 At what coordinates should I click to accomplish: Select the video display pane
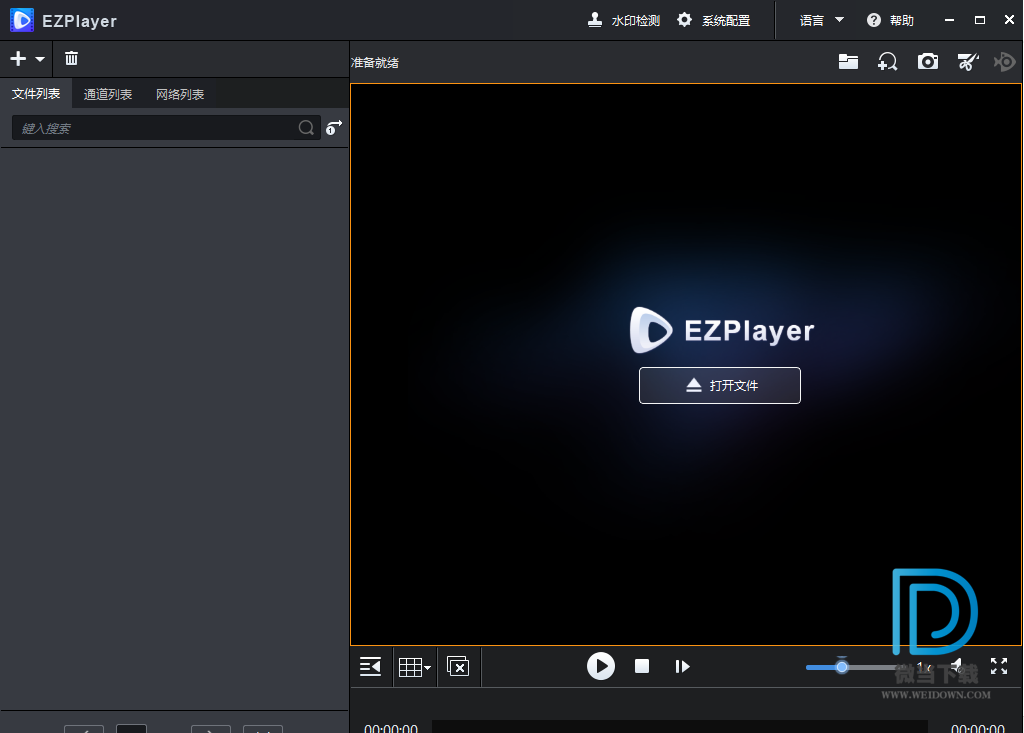686,365
